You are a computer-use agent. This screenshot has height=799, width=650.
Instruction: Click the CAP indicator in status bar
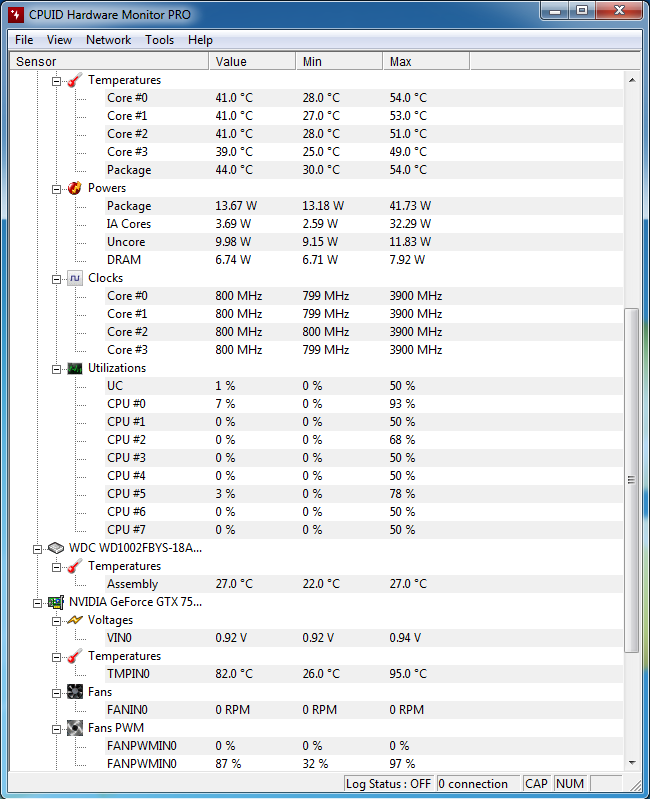point(536,784)
